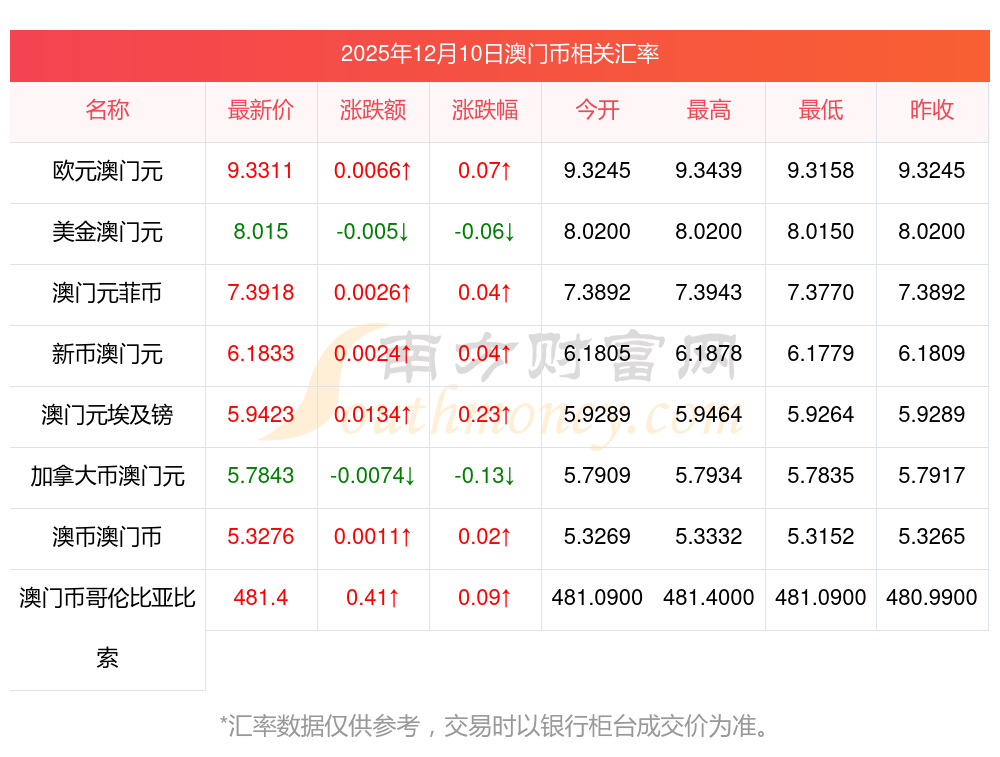Select the 最新价 column header
This screenshot has width=1000, height=757.
click(x=261, y=110)
